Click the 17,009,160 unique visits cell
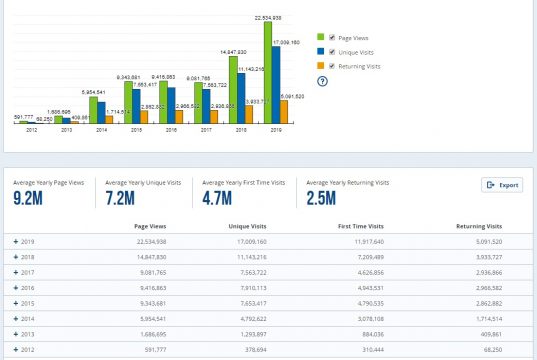The width and height of the screenshot is (537, 360). point(252,241)
